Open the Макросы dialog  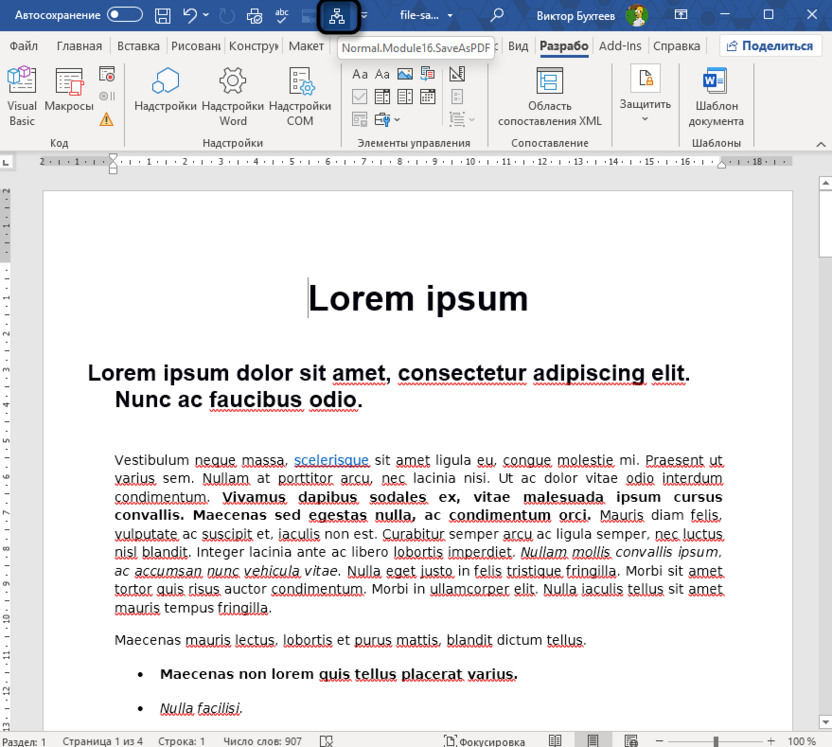click(69, 89)
